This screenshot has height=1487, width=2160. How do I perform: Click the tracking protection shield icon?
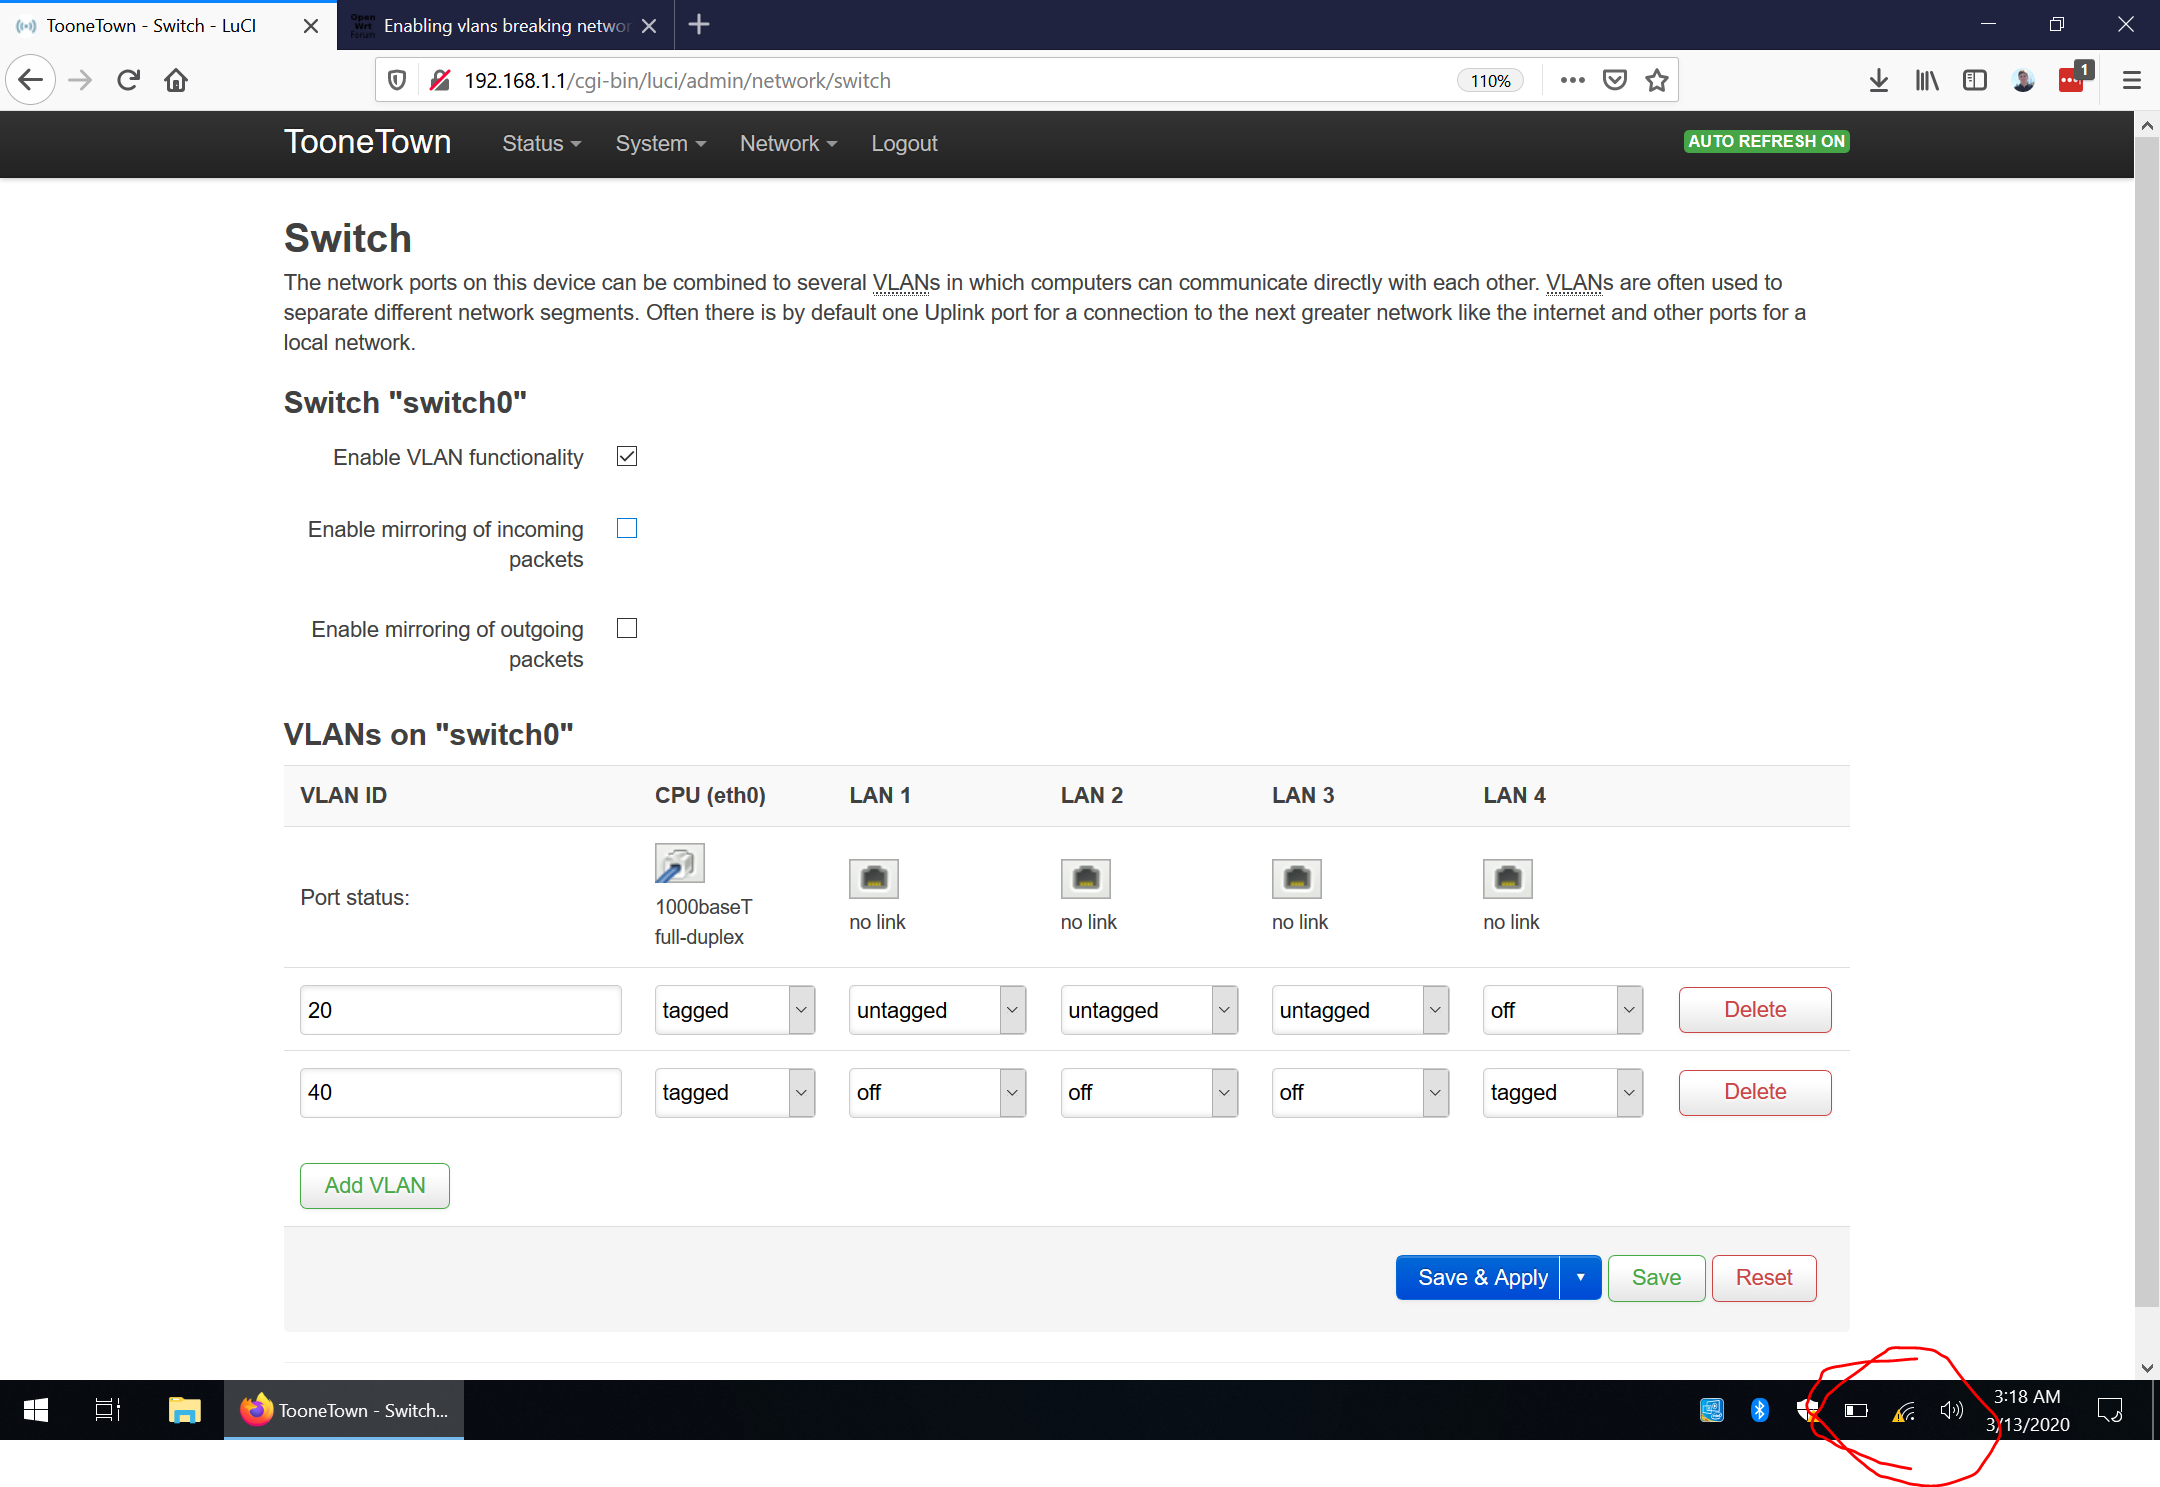[397, 80]
